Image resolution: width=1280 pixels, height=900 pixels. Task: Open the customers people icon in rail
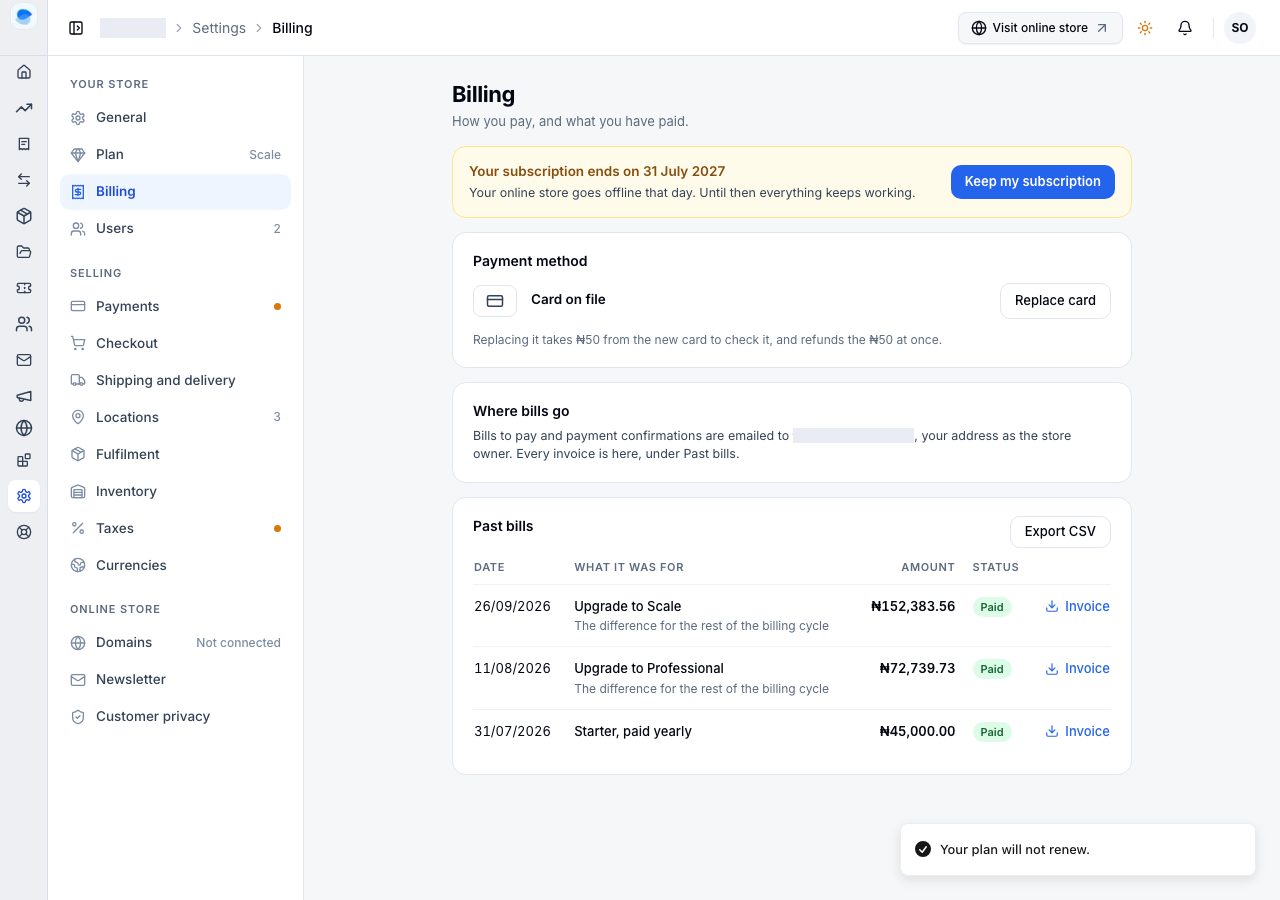tap(24, 324)
